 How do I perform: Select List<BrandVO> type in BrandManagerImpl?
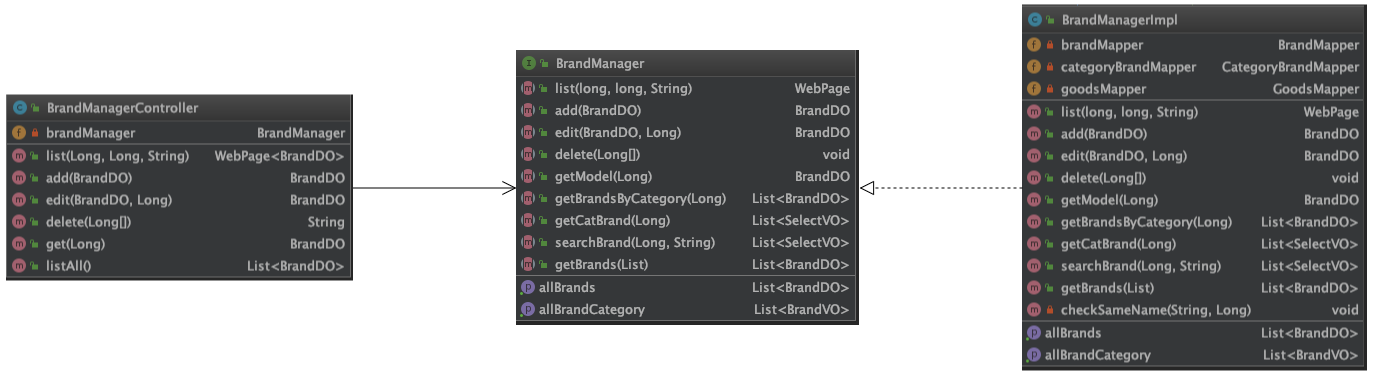1311,355
